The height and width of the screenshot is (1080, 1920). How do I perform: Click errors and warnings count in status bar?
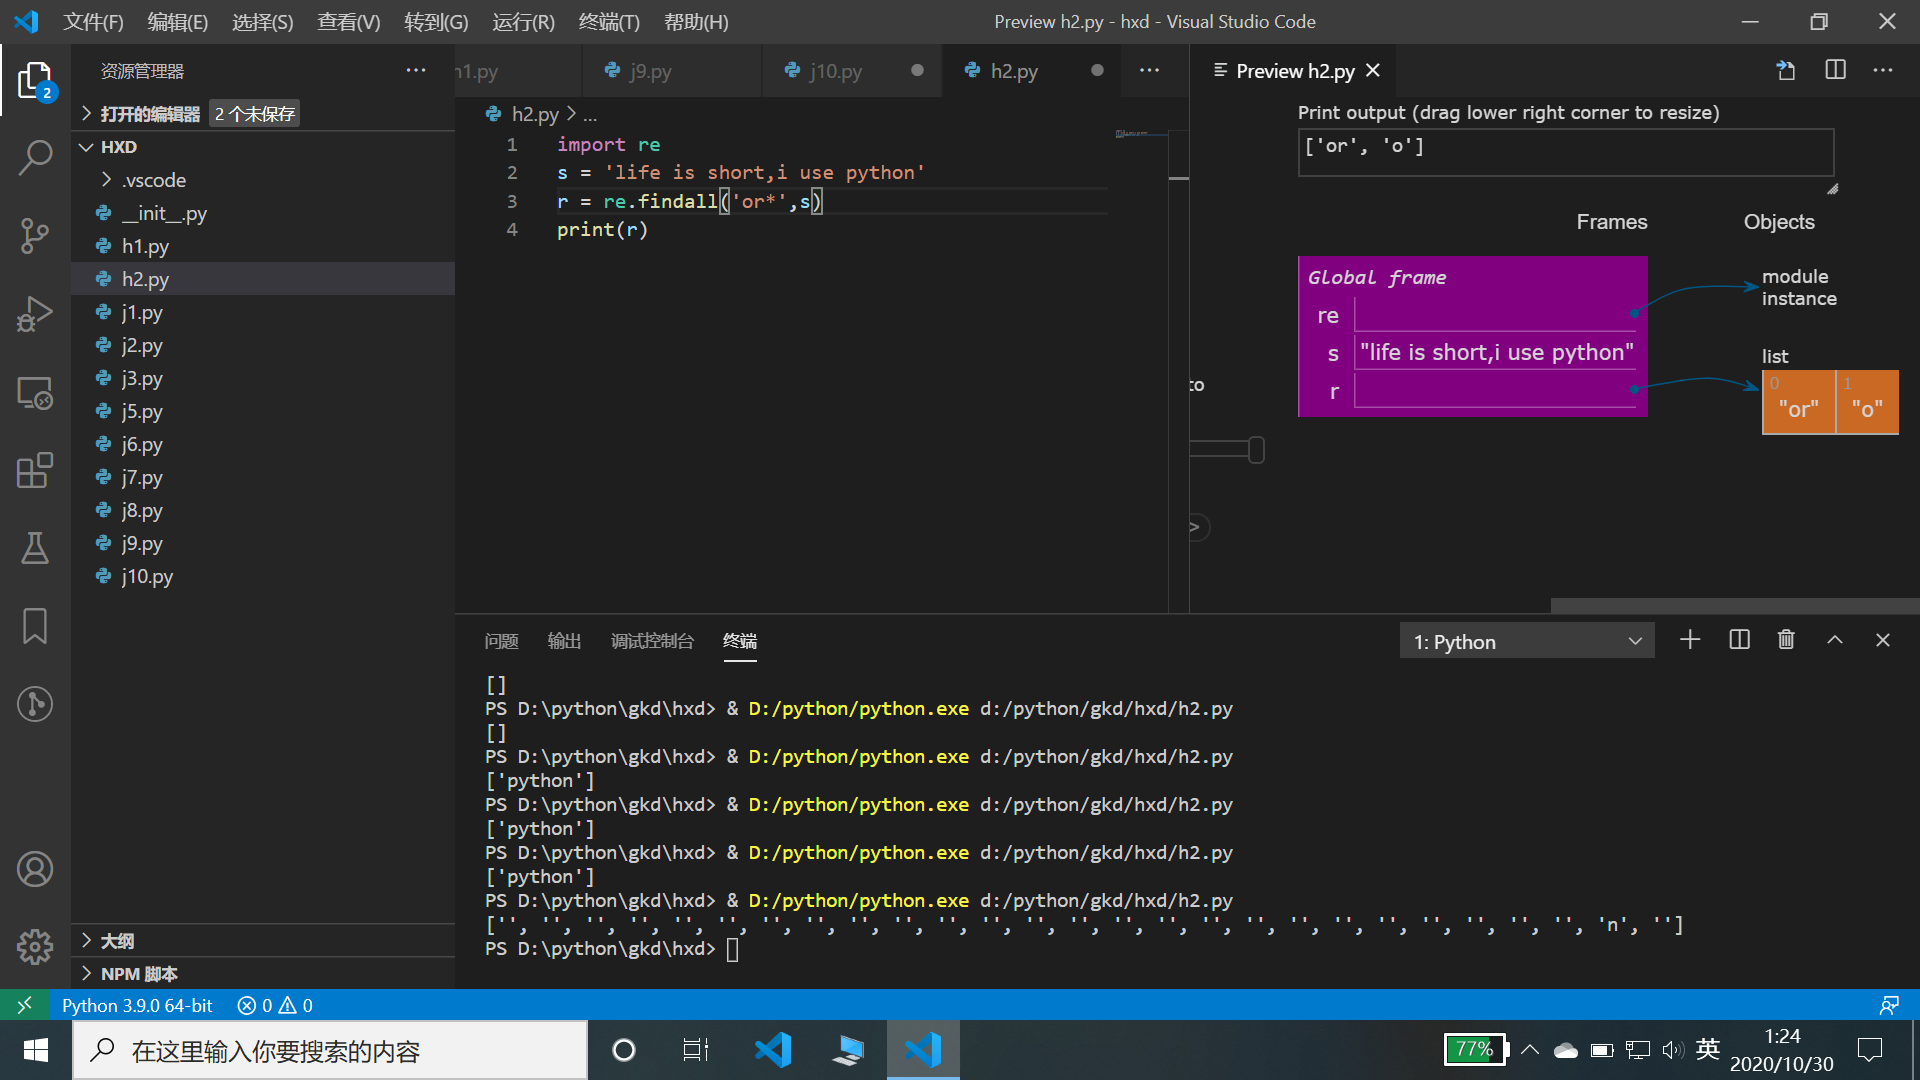coord(275,1005)
